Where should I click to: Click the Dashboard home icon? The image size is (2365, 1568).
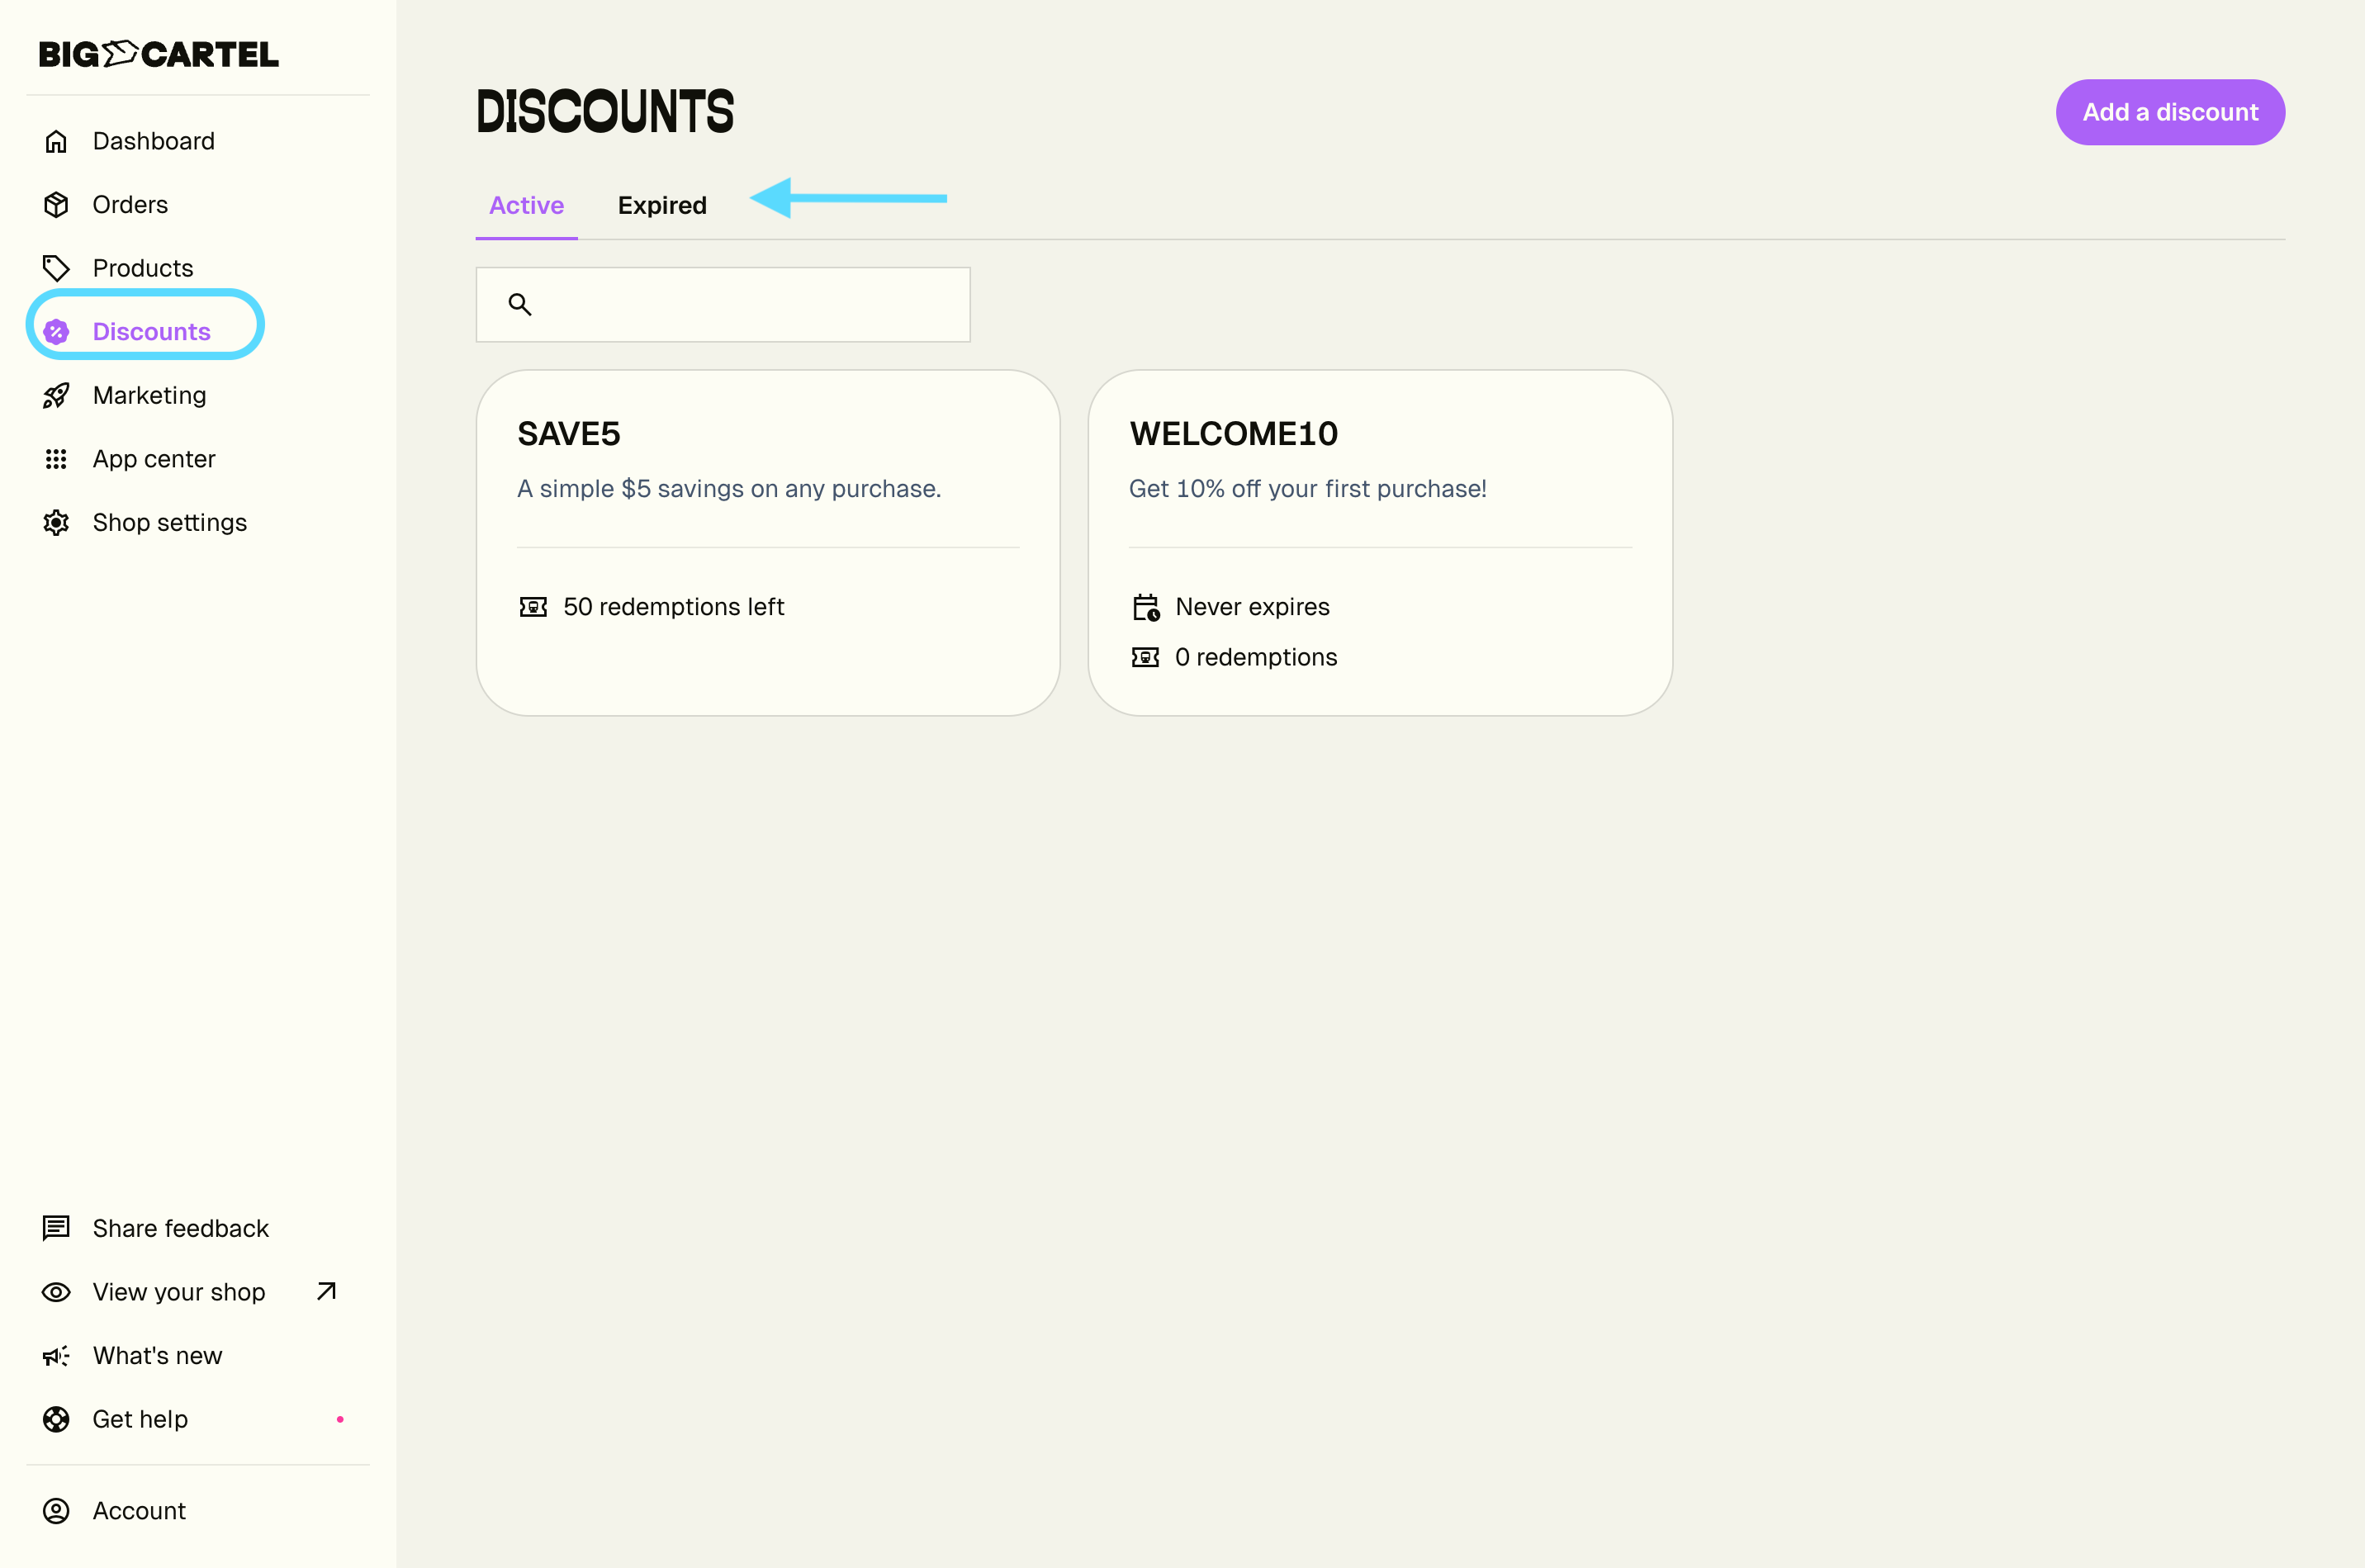point(56,142)
